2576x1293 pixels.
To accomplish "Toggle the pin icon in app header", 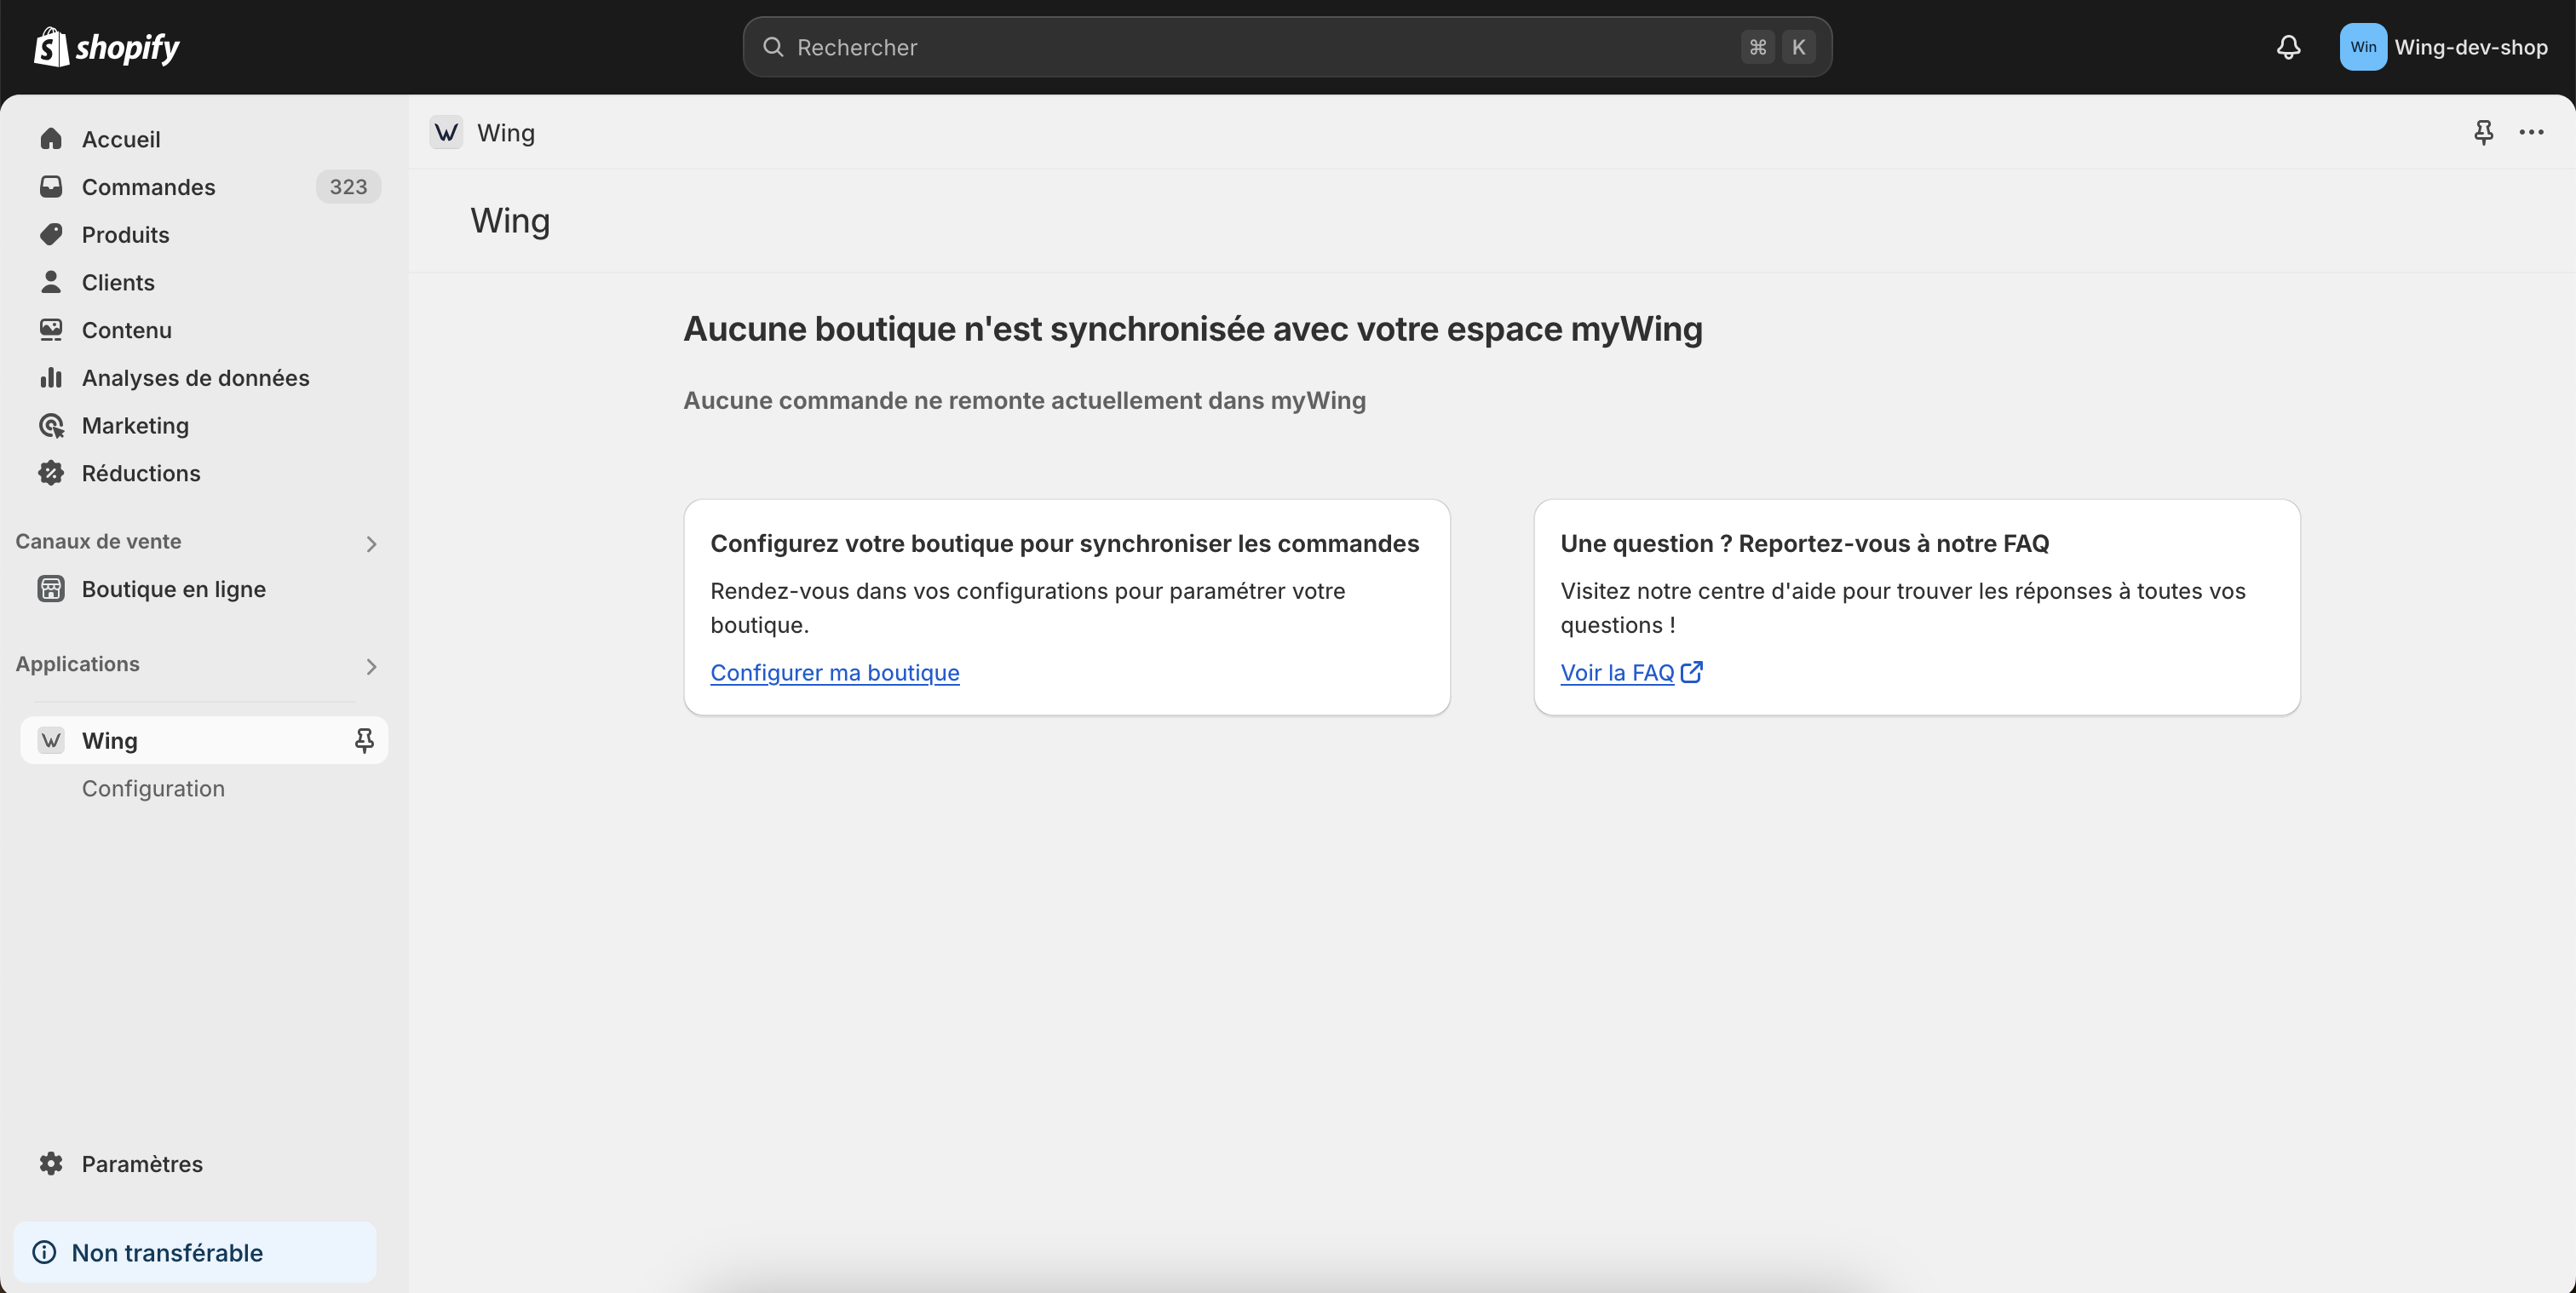I will point(2483,132).
